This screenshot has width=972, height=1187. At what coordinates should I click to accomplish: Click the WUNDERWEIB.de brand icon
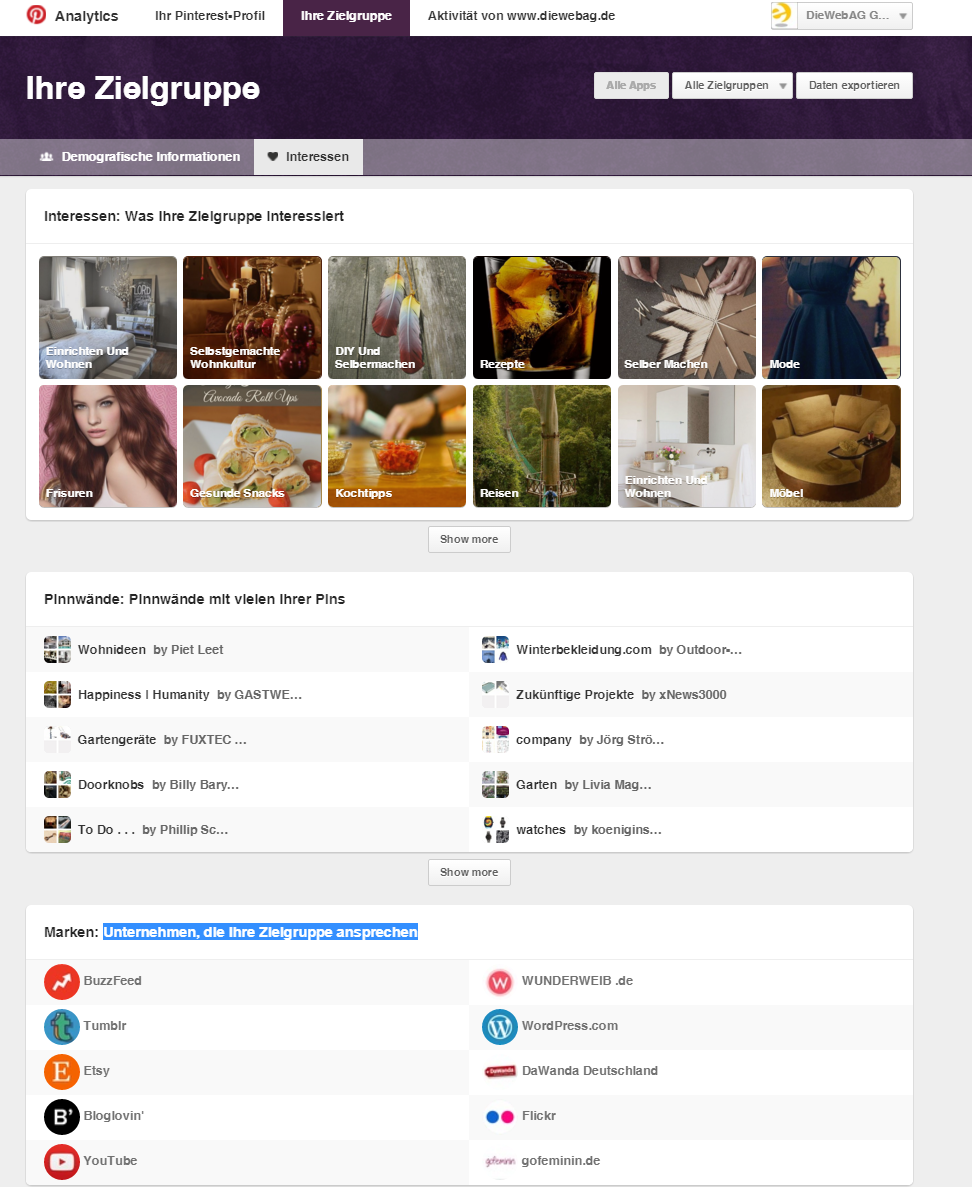click(500, 982)
